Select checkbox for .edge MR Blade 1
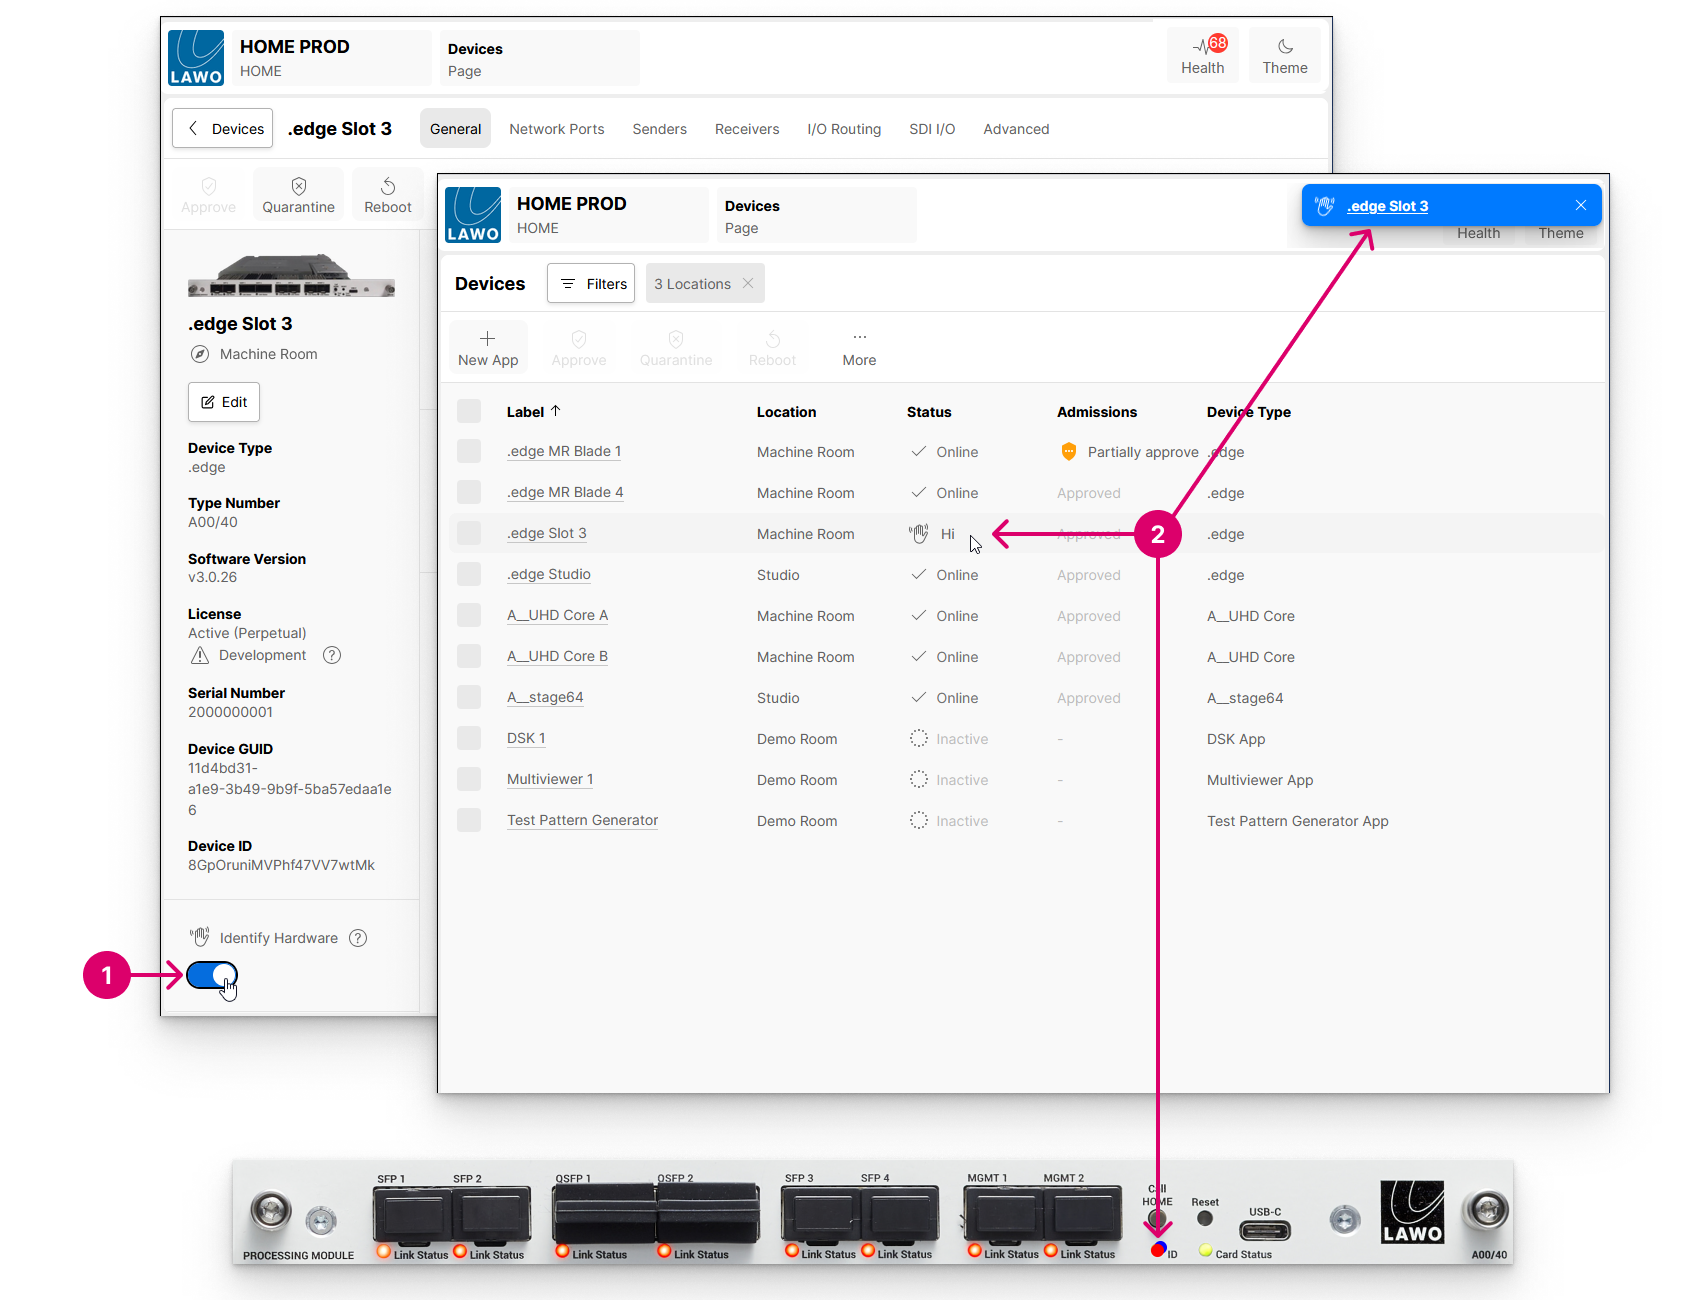This screenshot has height=1300, width=1700. point(469,452)
